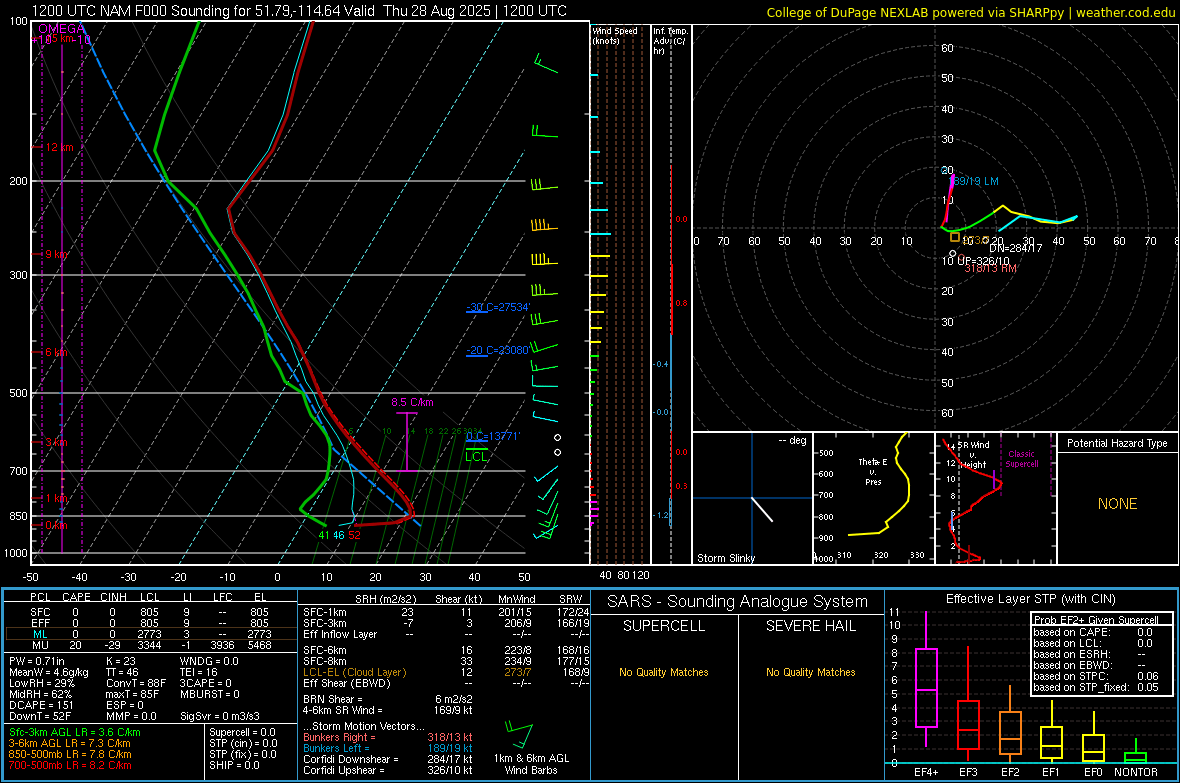Click the magenta 'OMEGA' label
This screenshot has height=783, width=1180.
[x=62, y=29]
